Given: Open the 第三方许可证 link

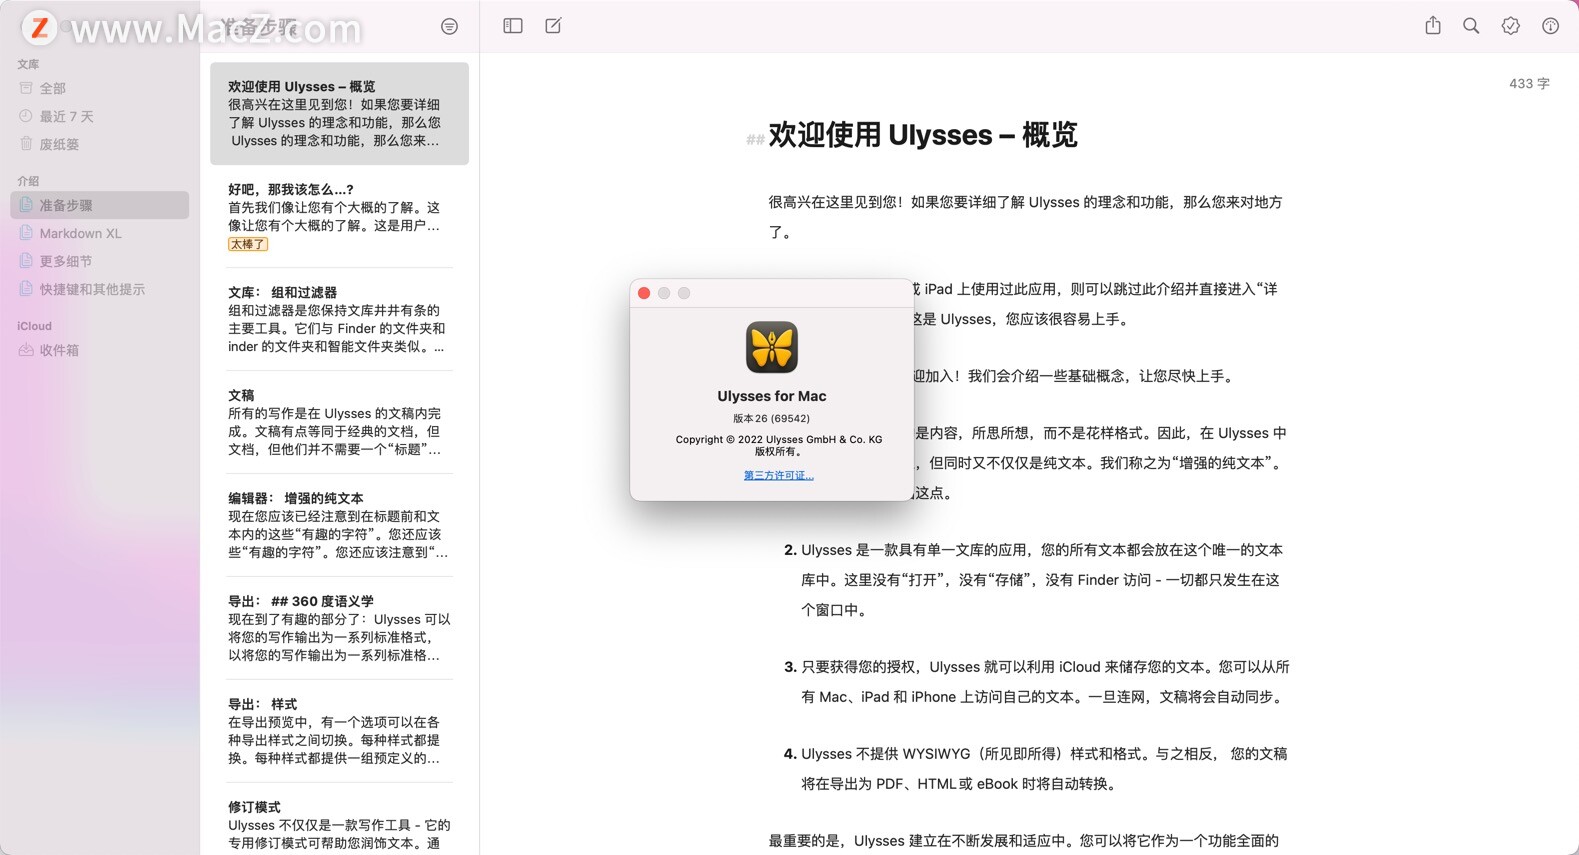Looking at the screenshot, I should click(779, 475).
